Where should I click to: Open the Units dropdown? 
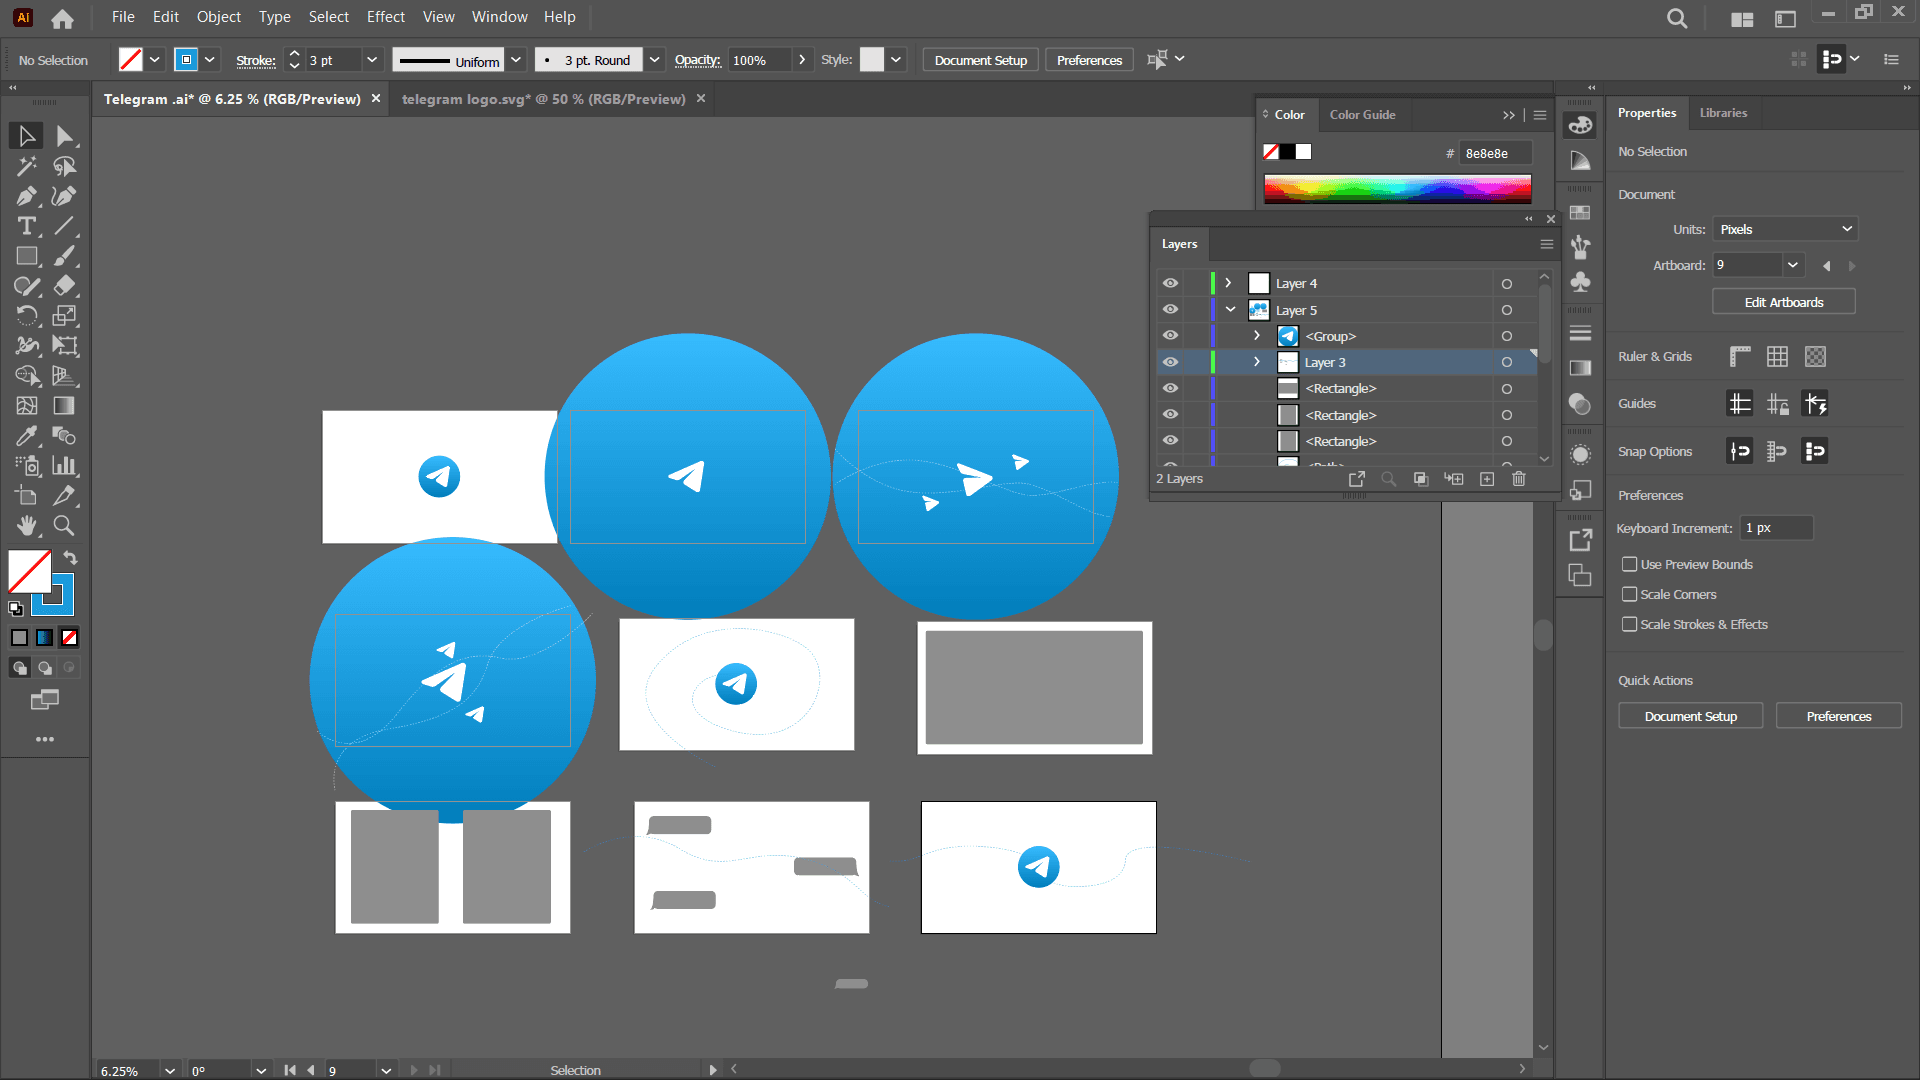click(x=1784, y=230)
